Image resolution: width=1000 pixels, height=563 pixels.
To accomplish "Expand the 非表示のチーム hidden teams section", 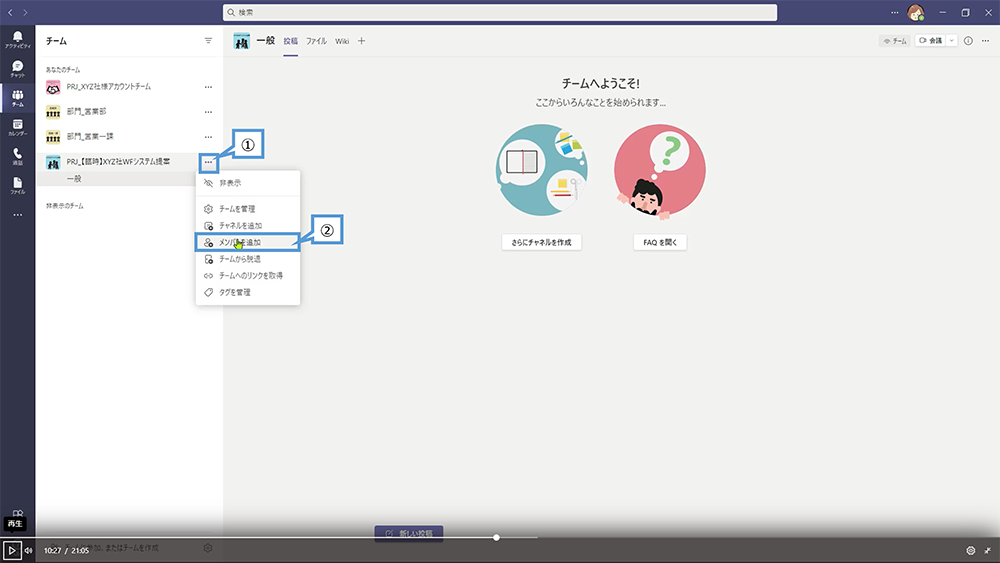I will [x=64, y=206].
